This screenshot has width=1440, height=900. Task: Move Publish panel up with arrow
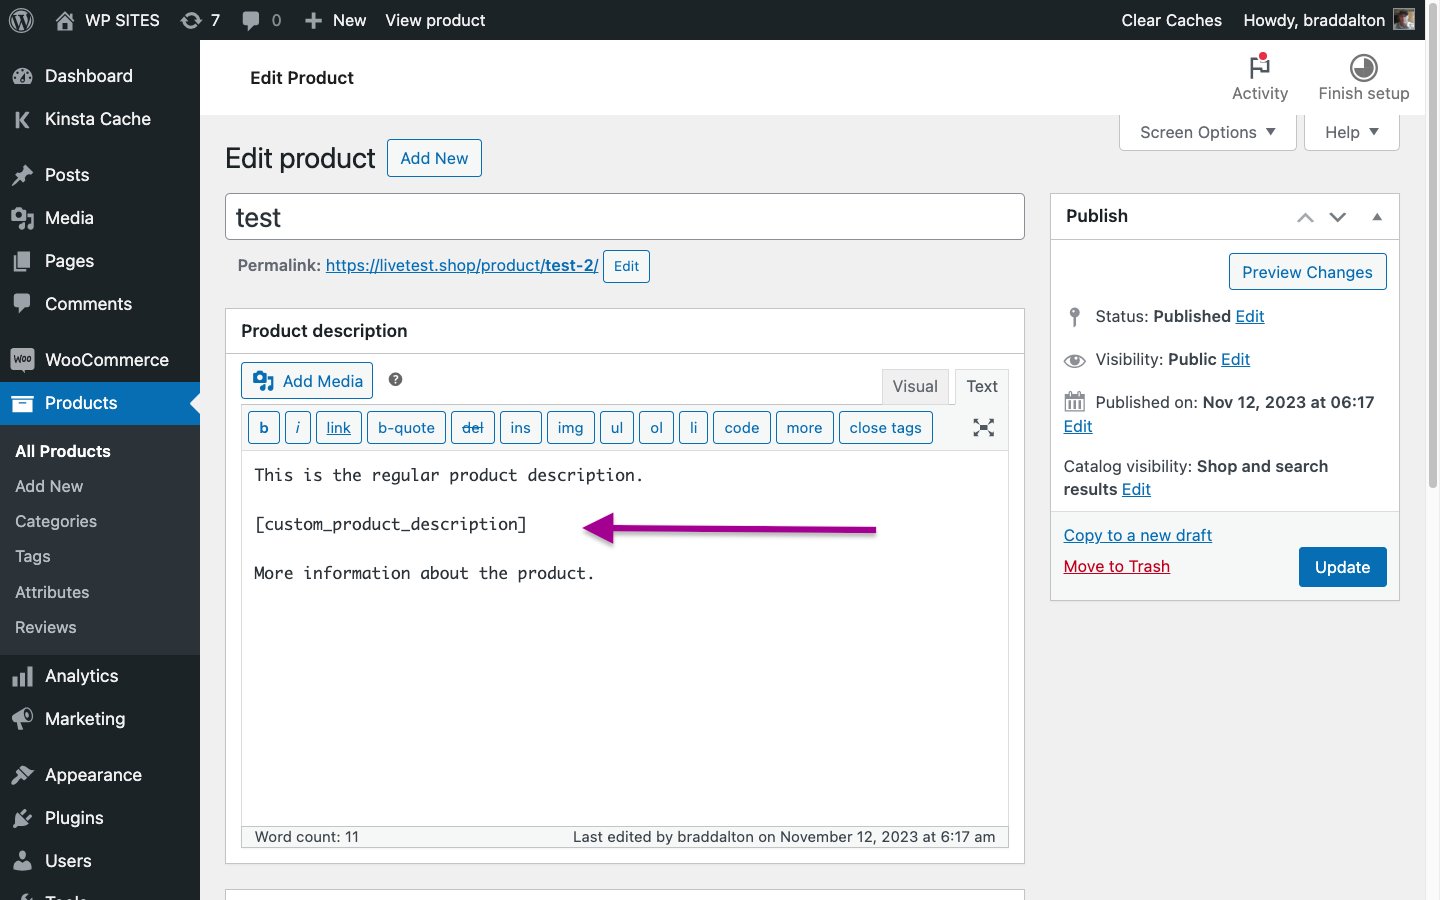tap(1305, 217)
